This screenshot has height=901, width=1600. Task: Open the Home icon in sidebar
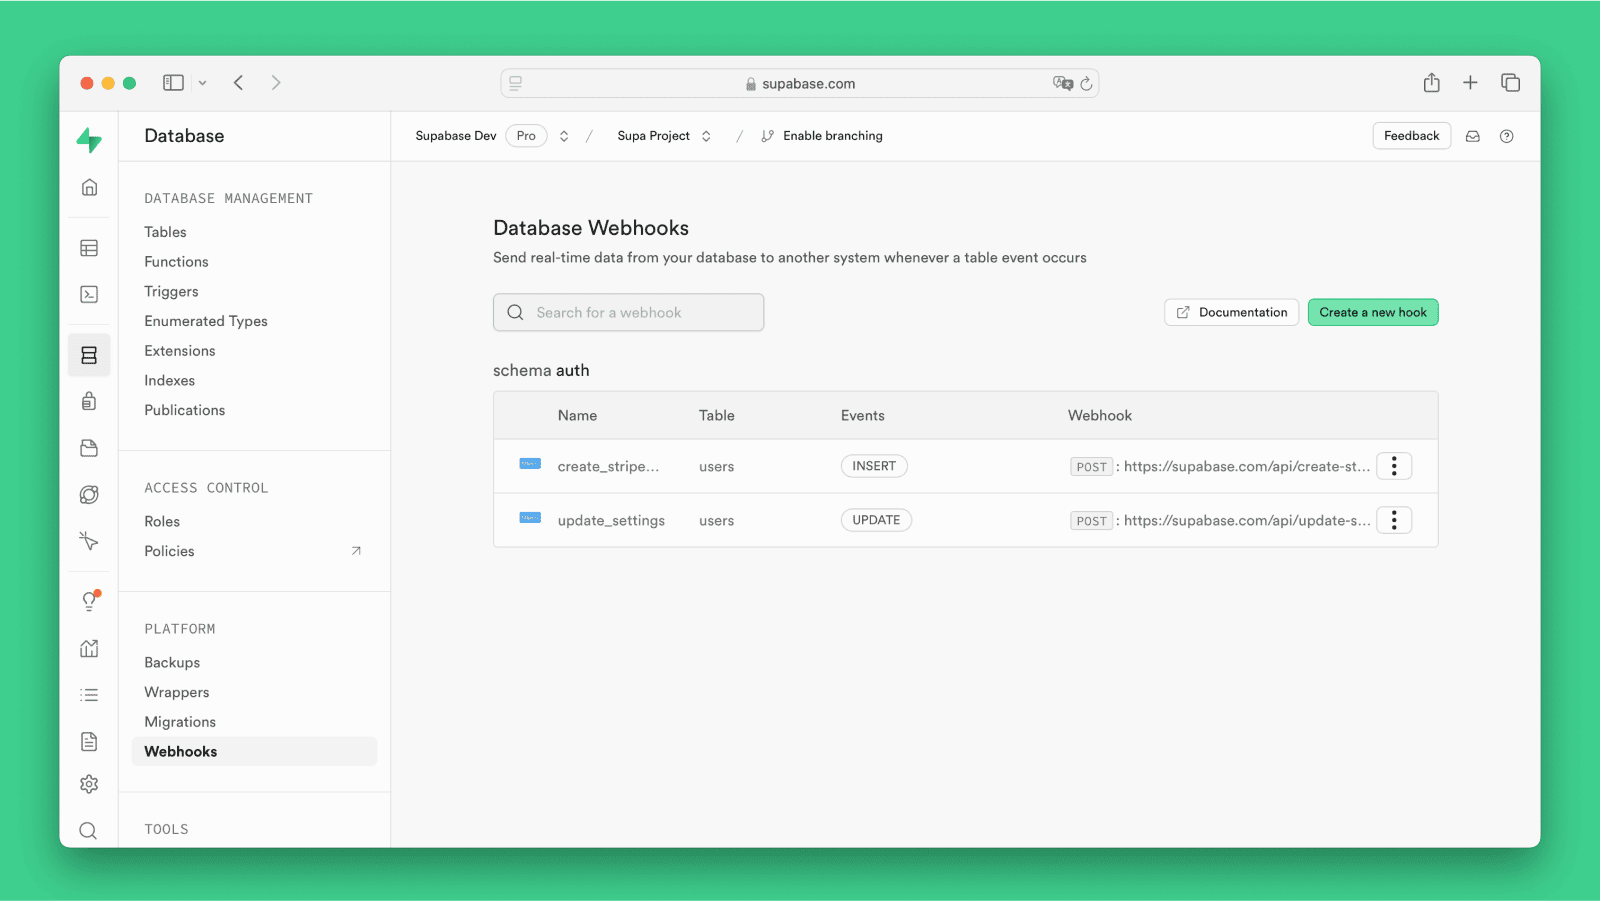click(89, 187)
